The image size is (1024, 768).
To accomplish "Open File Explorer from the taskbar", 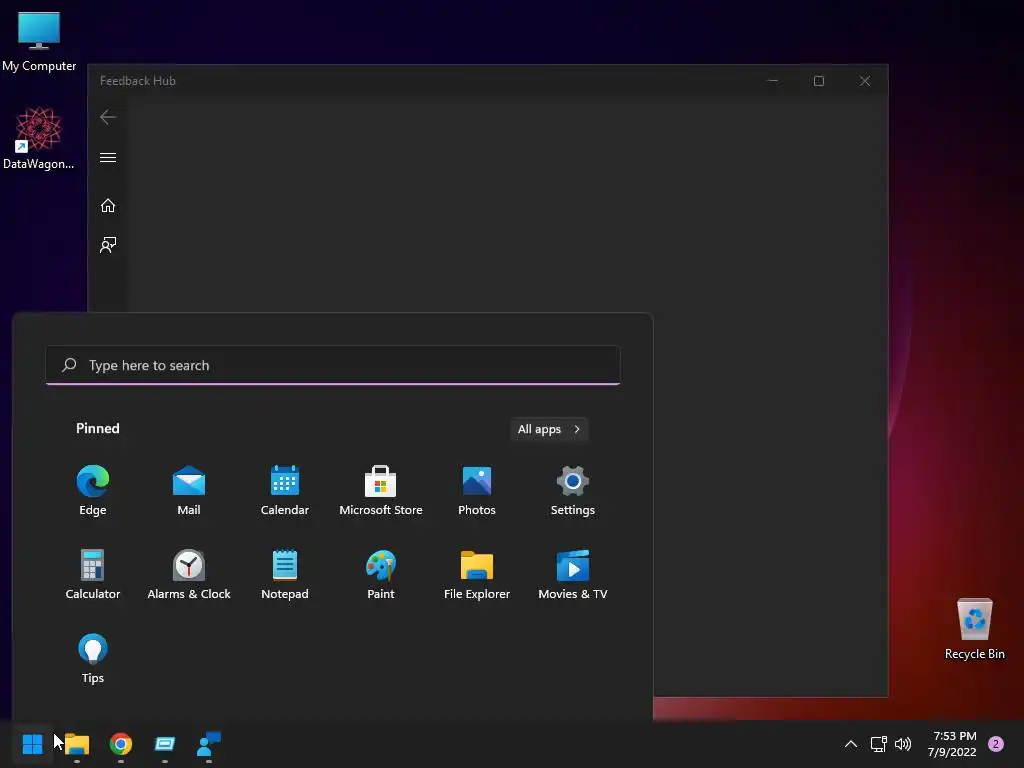I will pyautogui.click(x=77, y=744).
